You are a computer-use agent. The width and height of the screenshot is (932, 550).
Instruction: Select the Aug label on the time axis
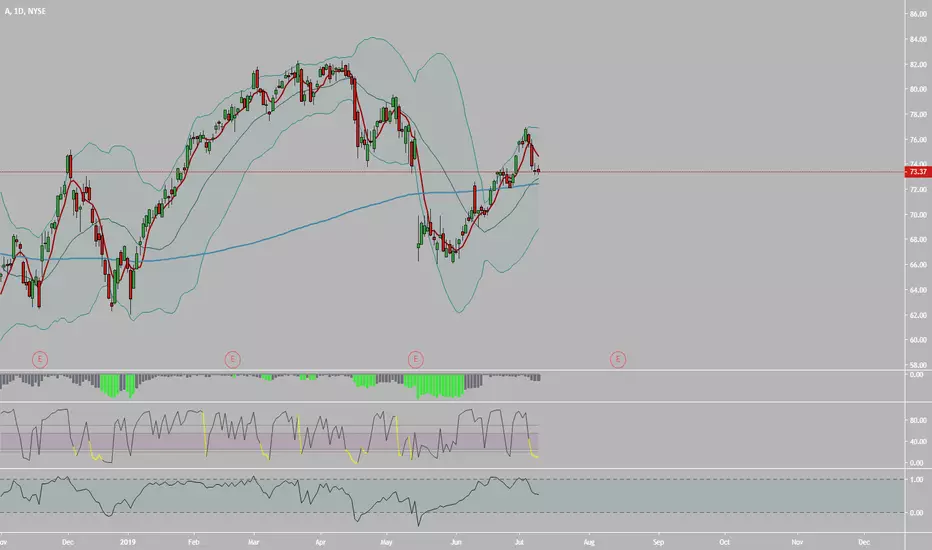[x=589, y=542]
